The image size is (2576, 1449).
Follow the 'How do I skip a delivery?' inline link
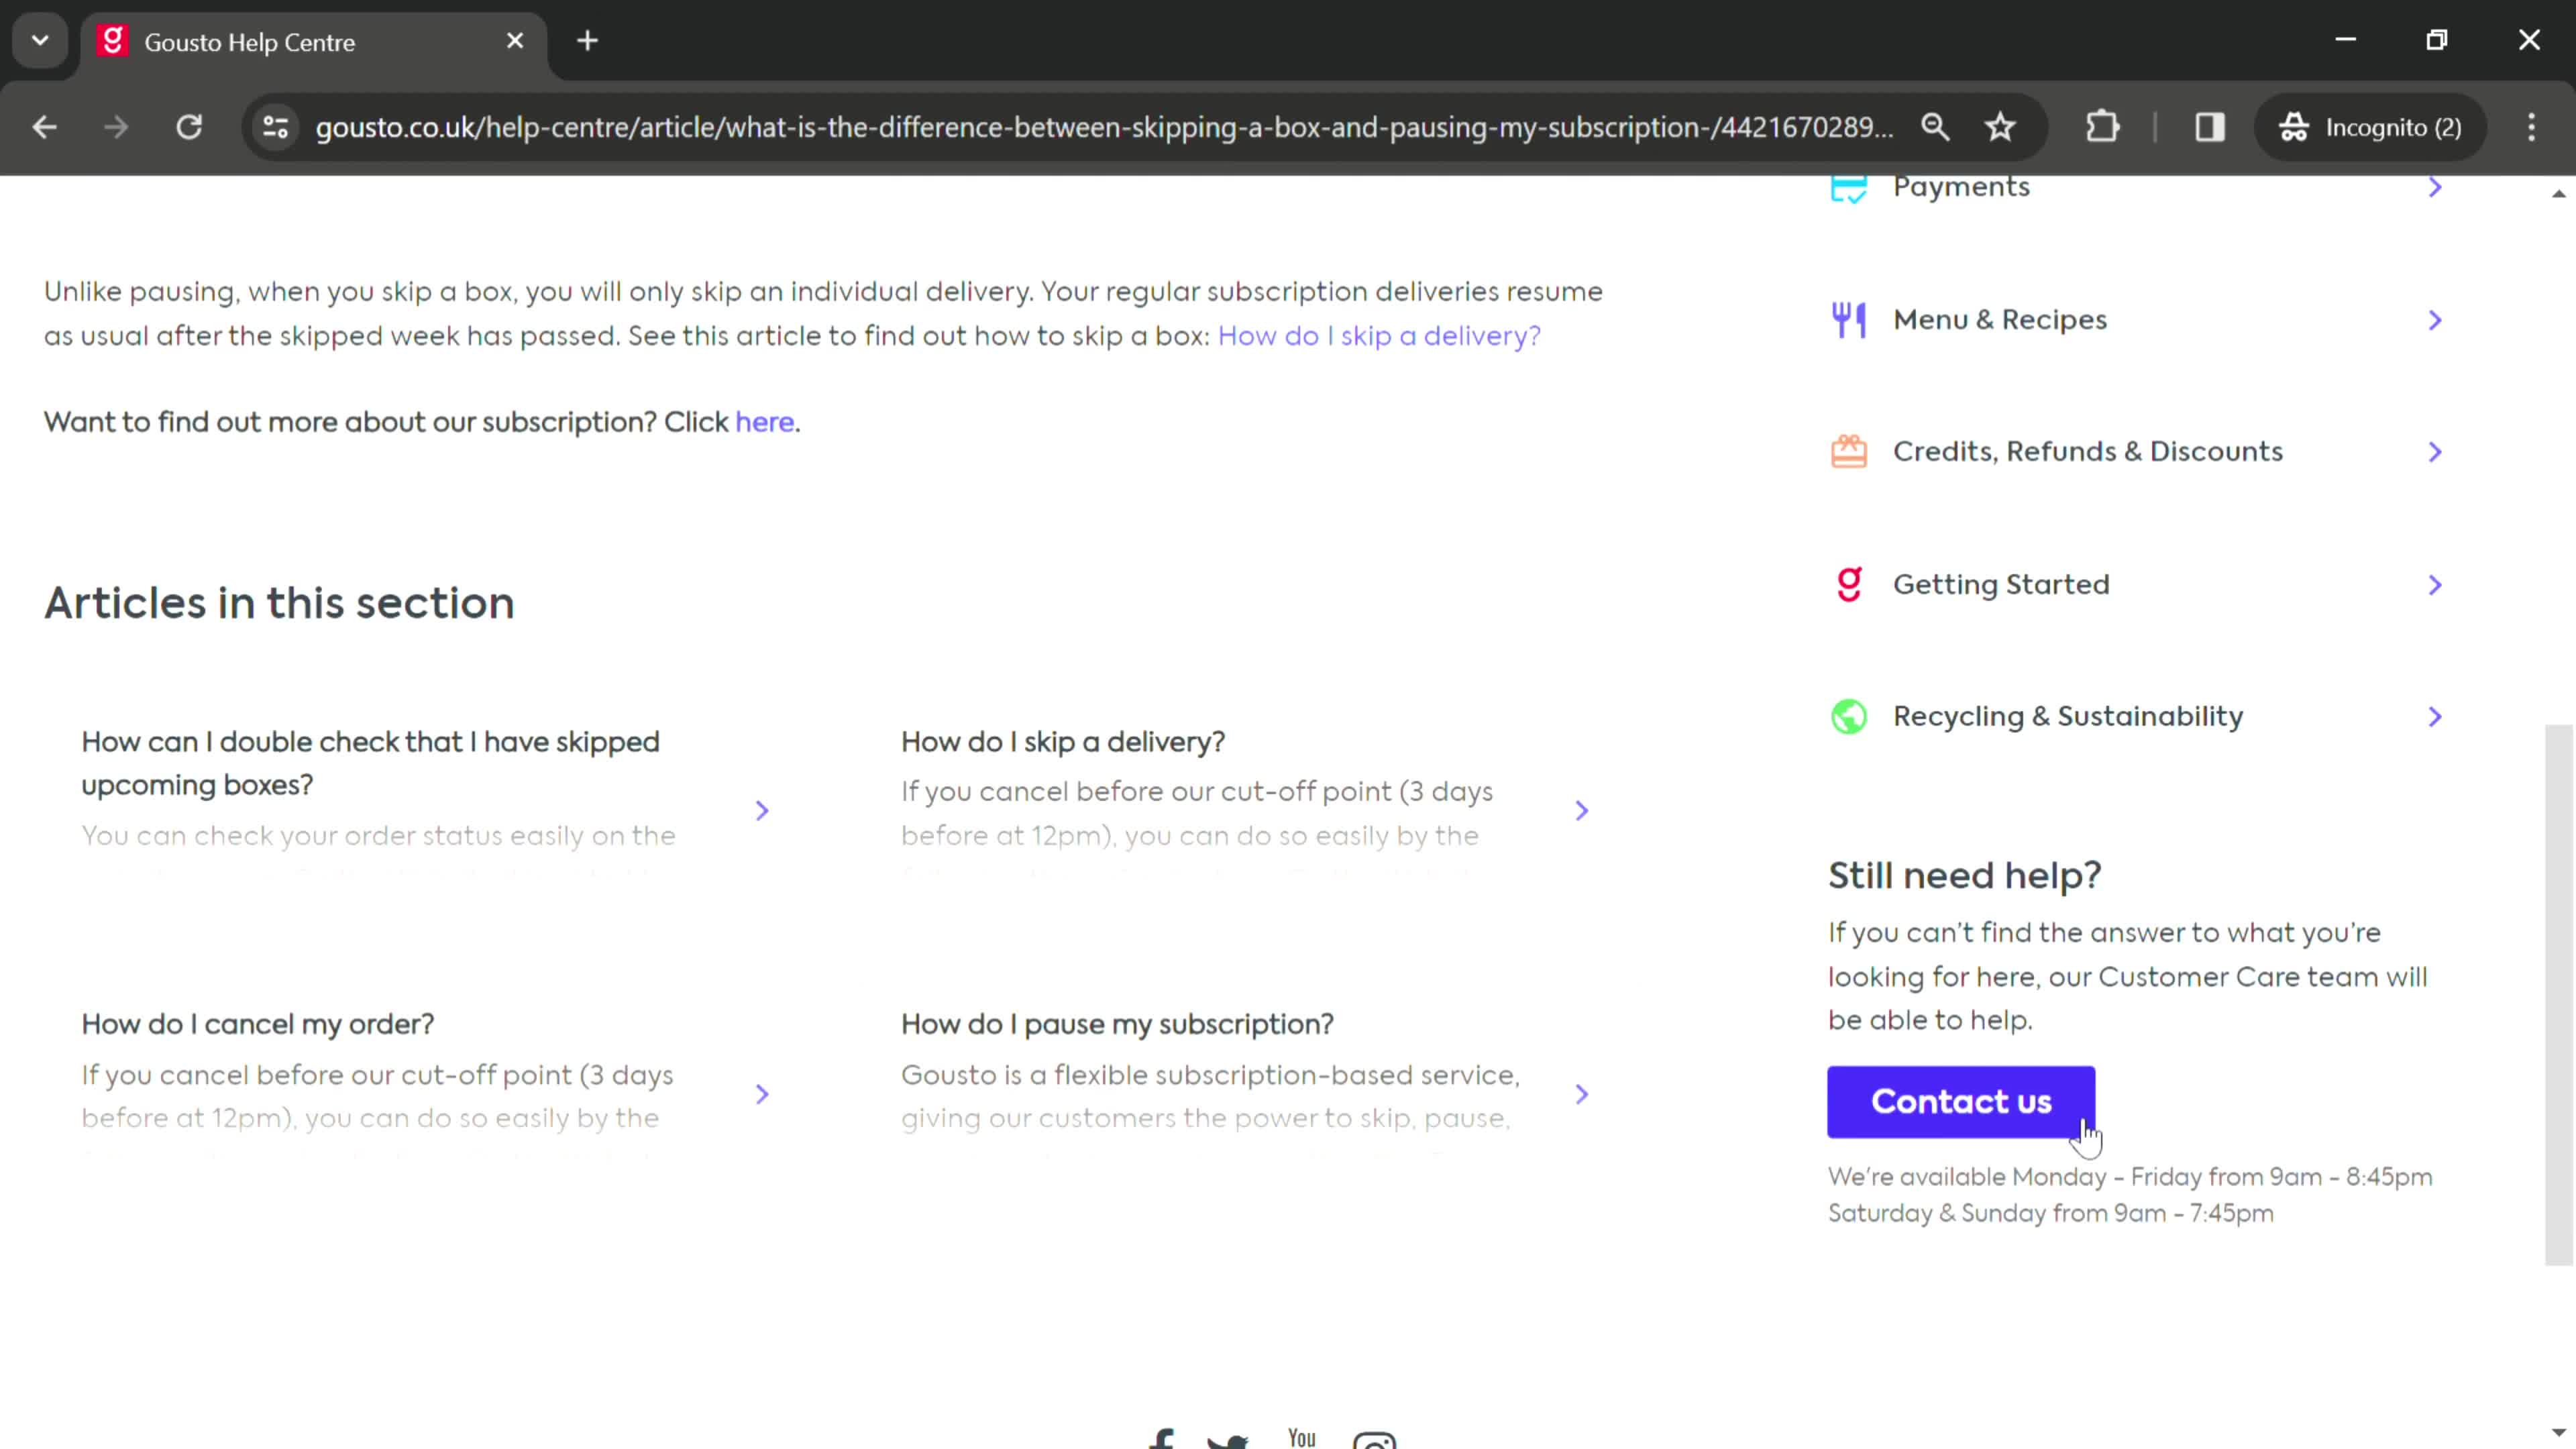point(1379,336)
